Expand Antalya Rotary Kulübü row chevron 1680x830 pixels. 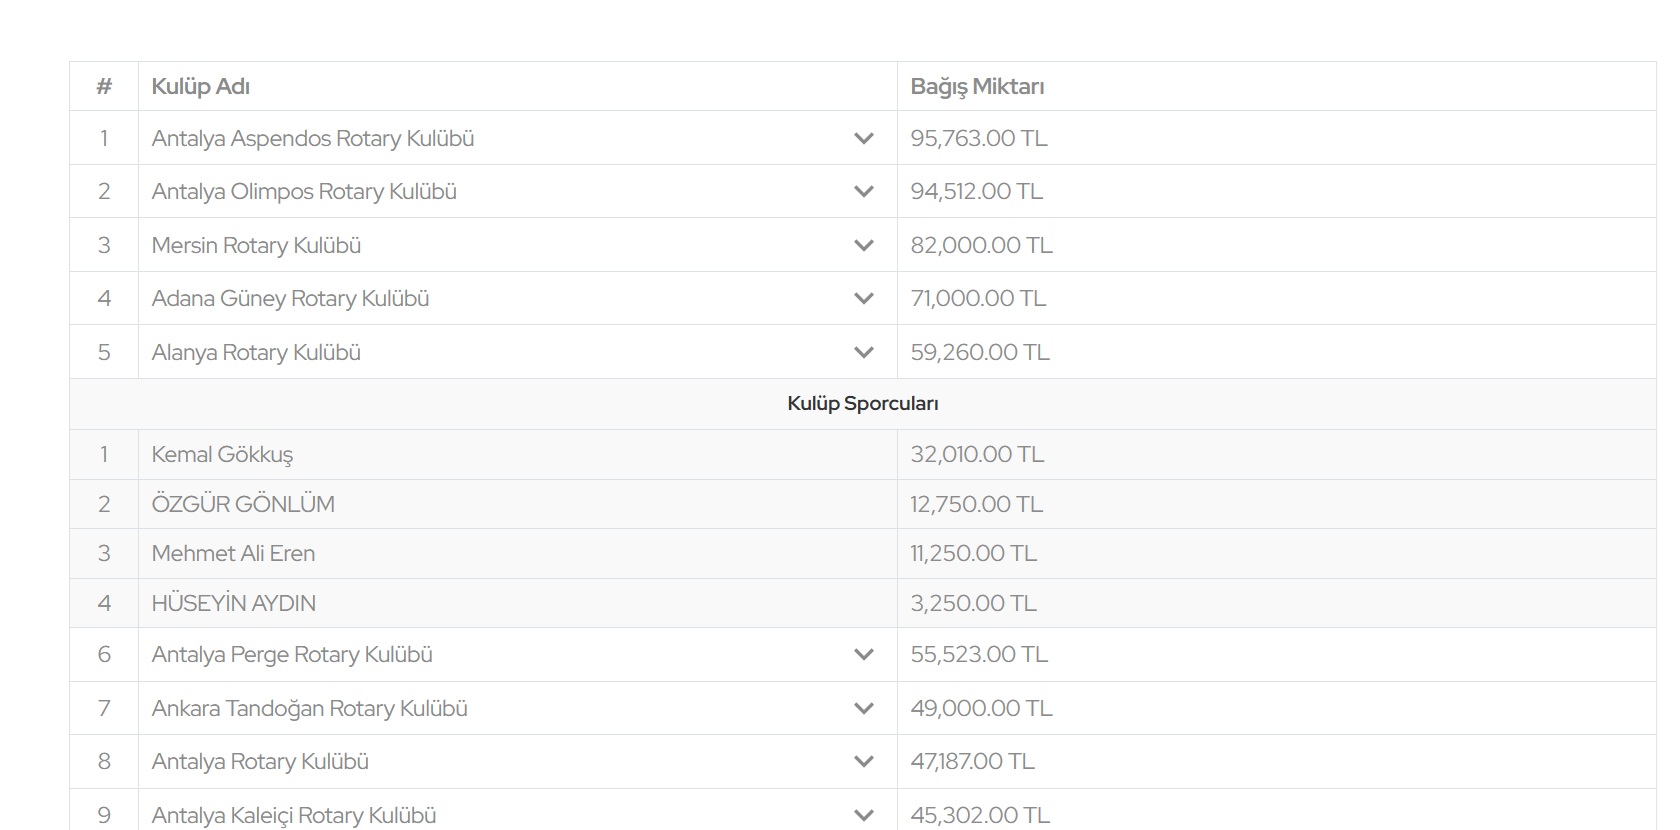click(x=864, y=762)
